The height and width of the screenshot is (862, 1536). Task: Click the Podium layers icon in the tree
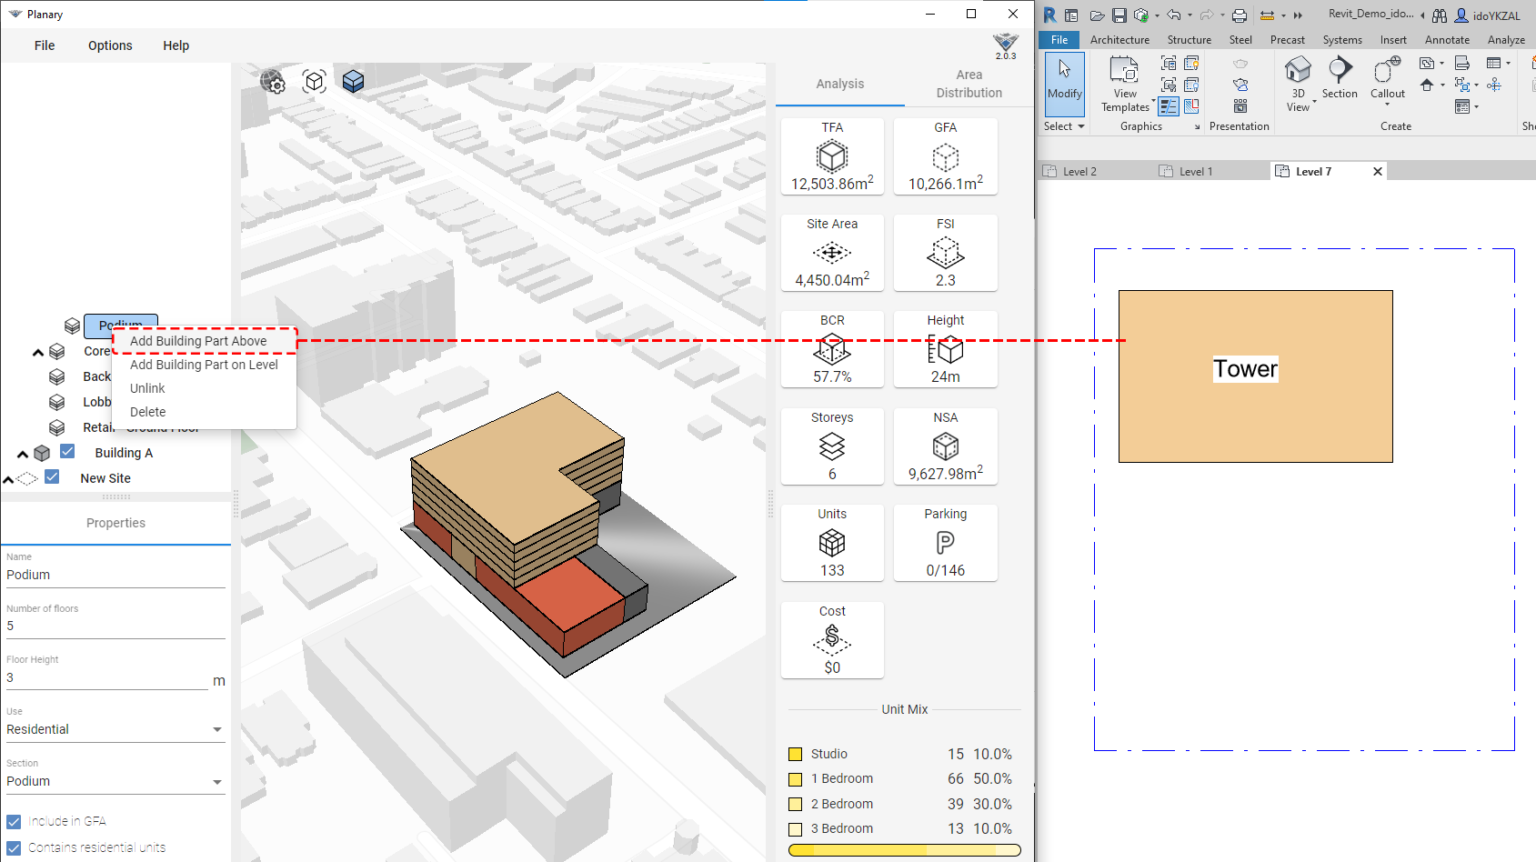(71, 325)
